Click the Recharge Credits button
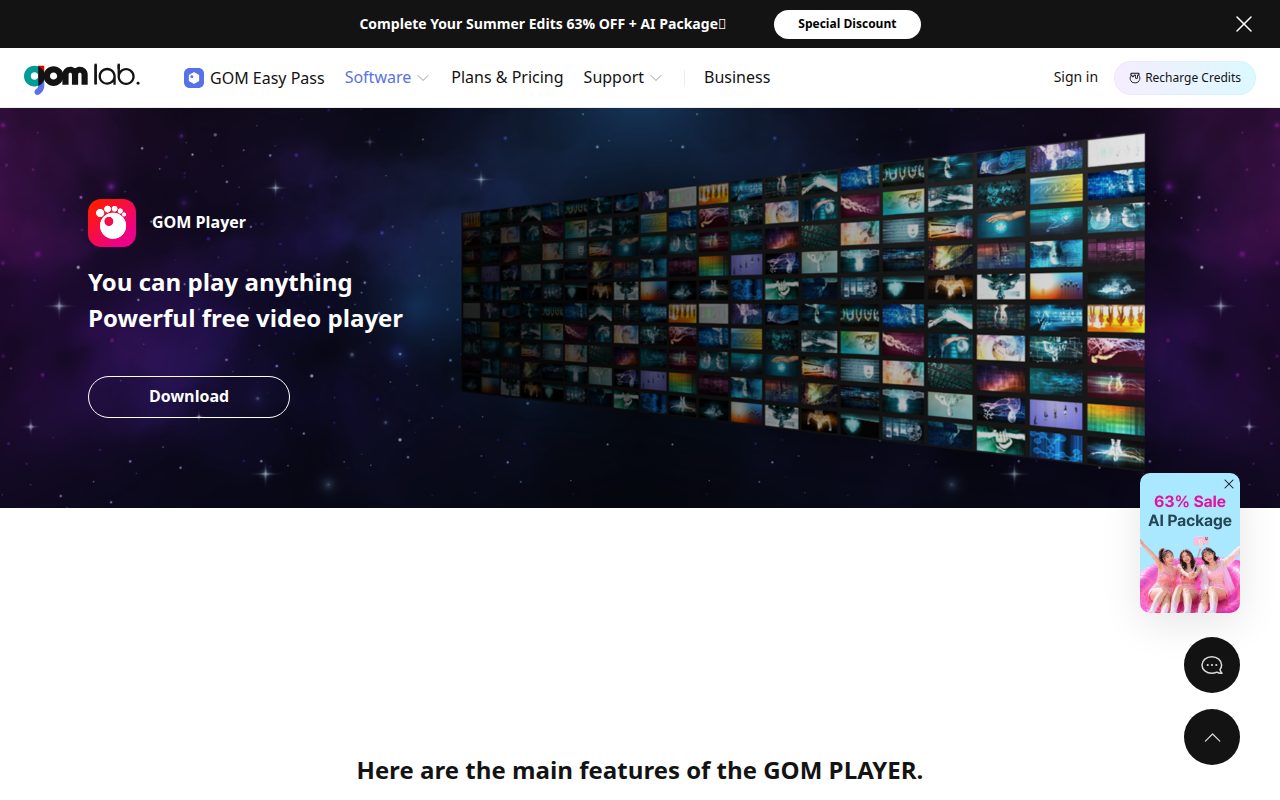 pyautogui.click(x=1185, y=78)
